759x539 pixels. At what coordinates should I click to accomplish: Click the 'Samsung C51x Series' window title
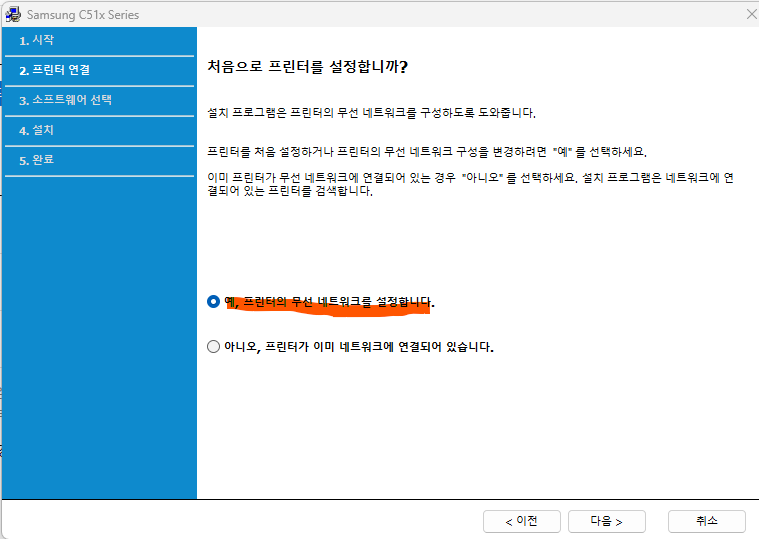click(83, 15)
